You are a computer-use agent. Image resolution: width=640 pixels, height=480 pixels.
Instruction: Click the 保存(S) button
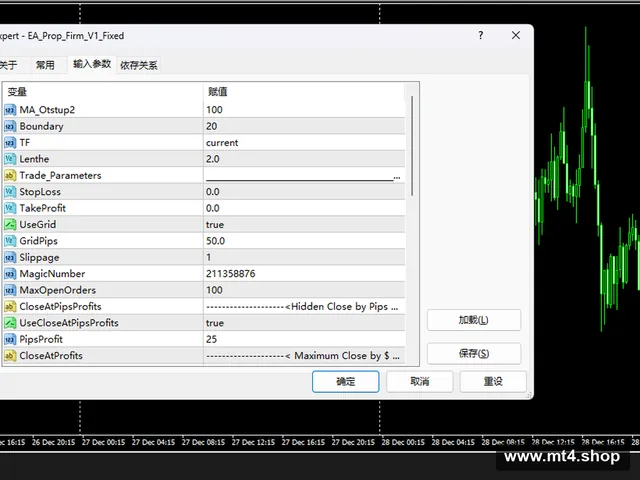pyautogui.click(x=474, y=353)
